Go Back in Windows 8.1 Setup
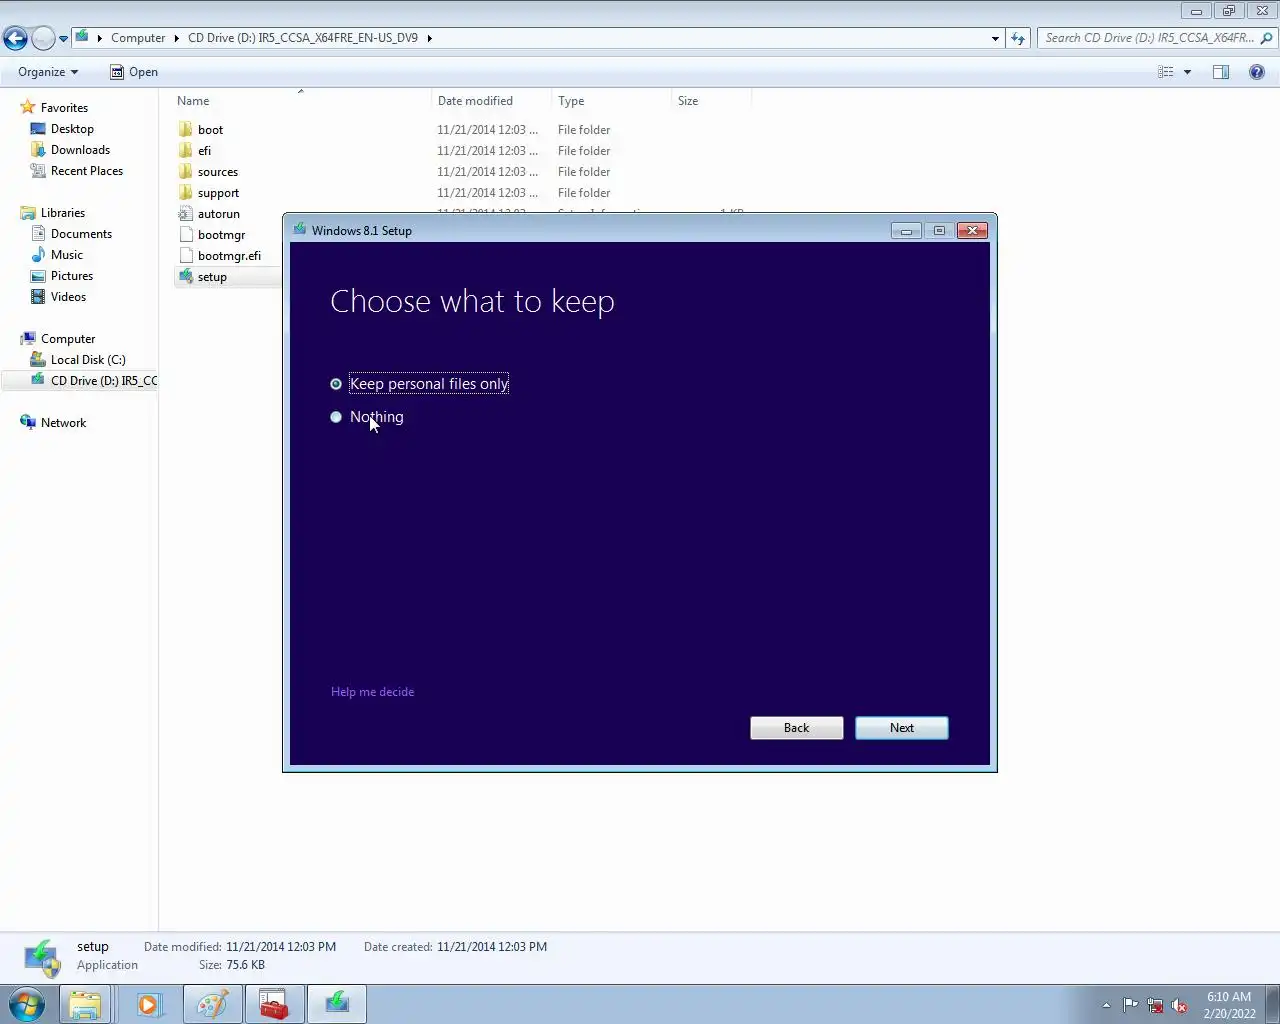Viewport: 1280px width, 1024px height. pyautogui.click(x=796, y=728)
